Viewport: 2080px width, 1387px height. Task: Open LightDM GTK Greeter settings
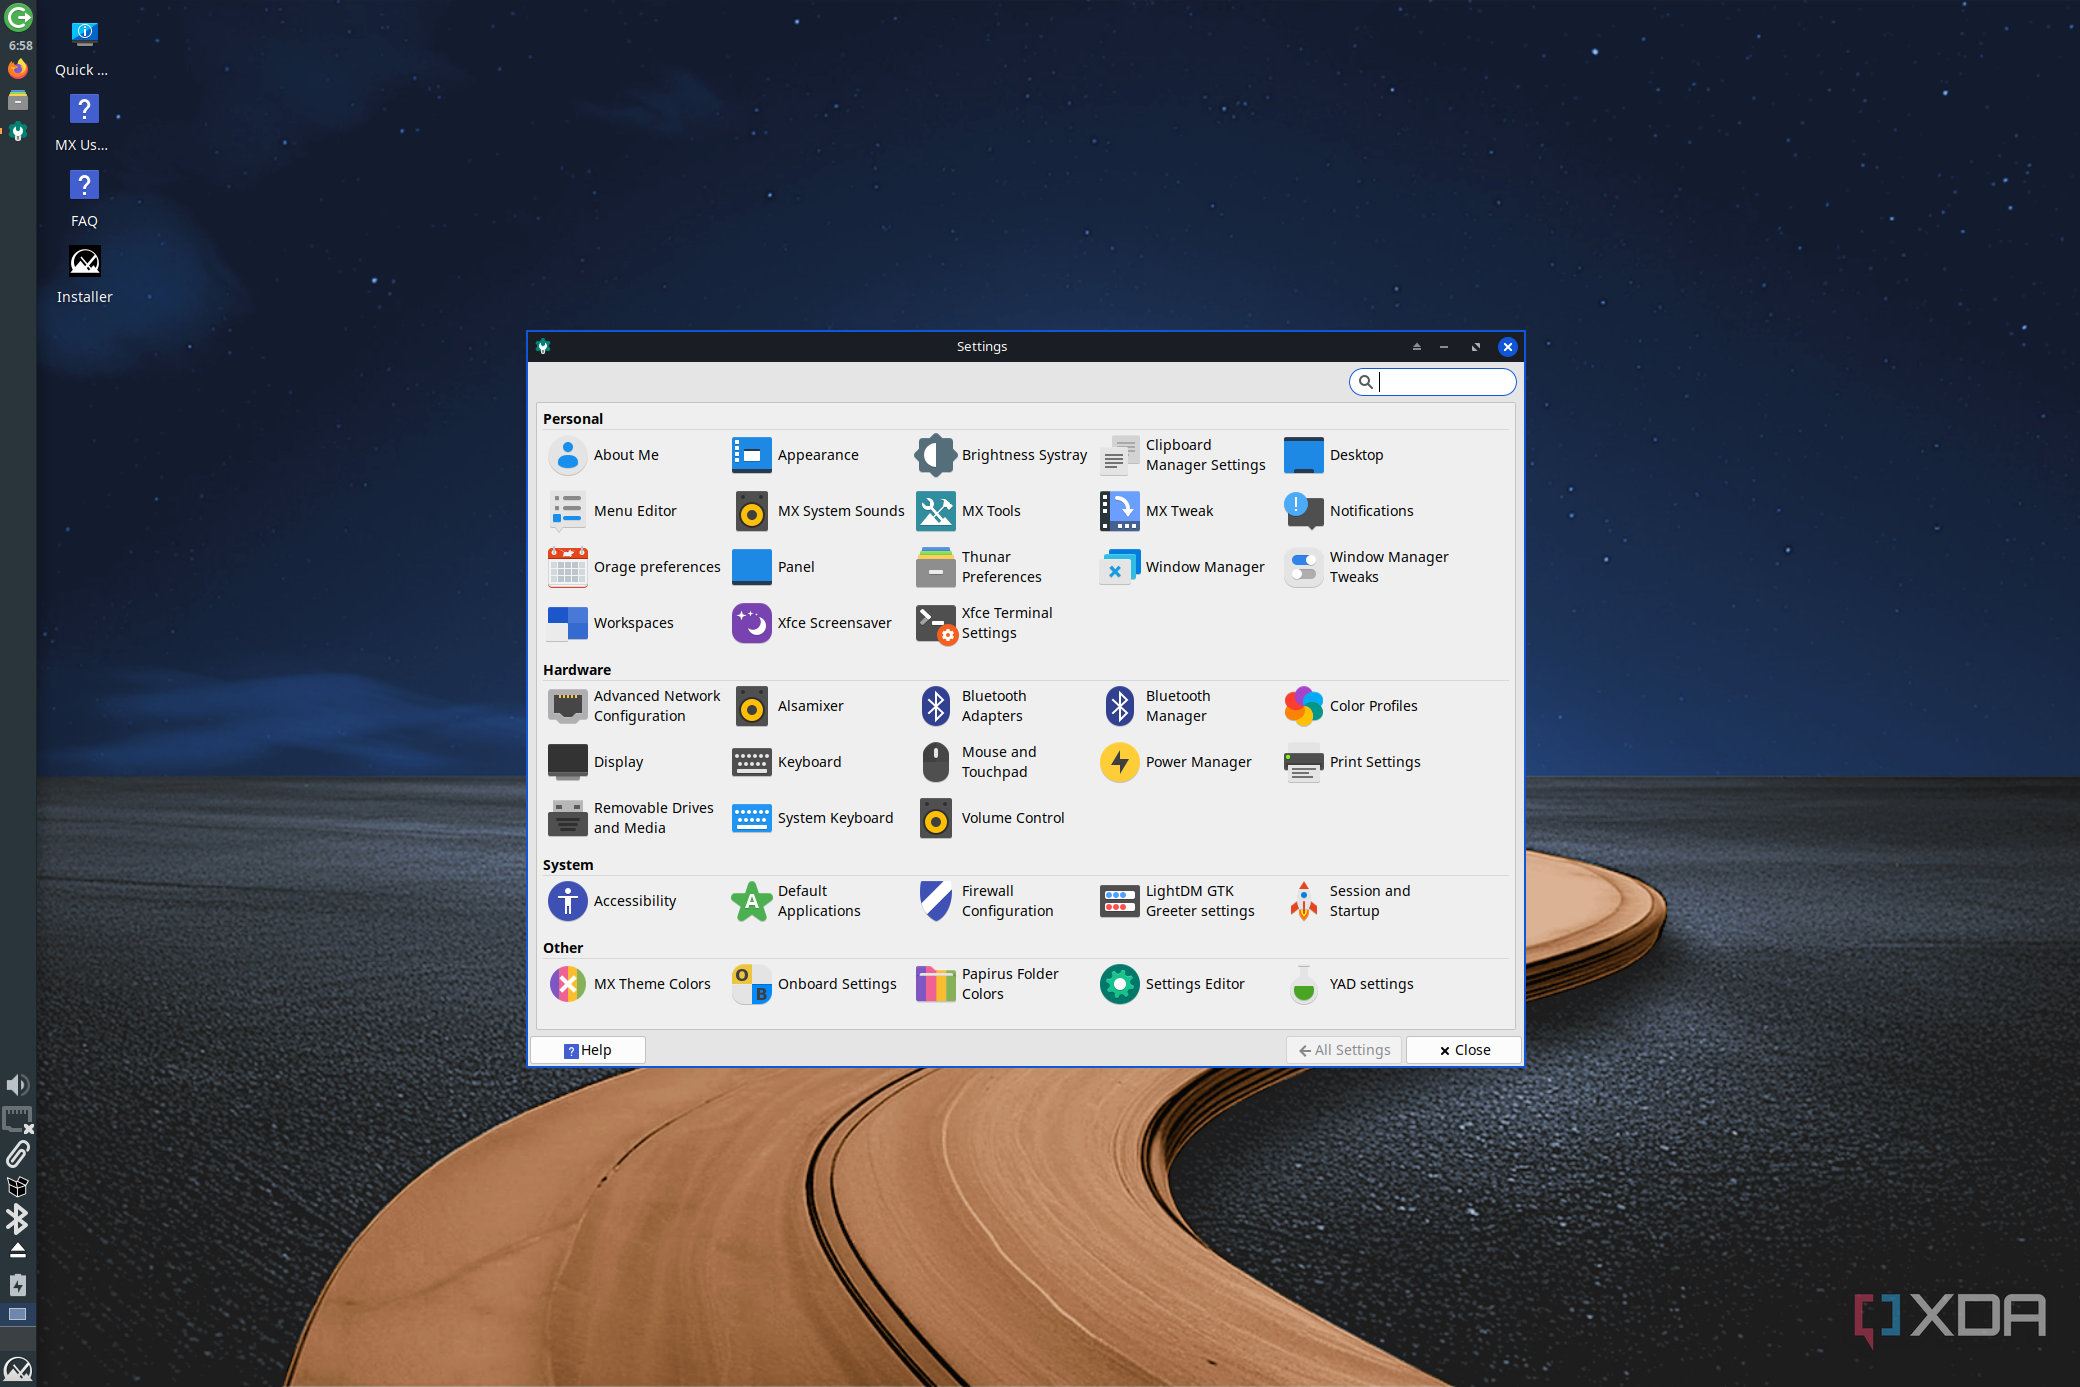[1178, 901]
